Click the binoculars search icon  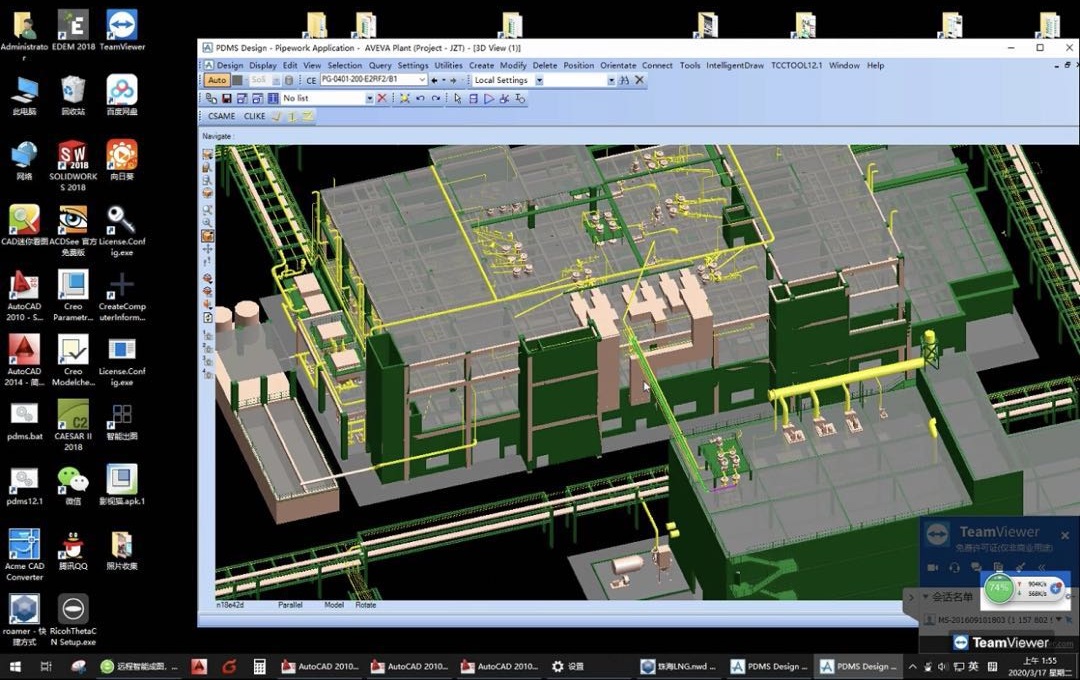[x=623, y=80]
